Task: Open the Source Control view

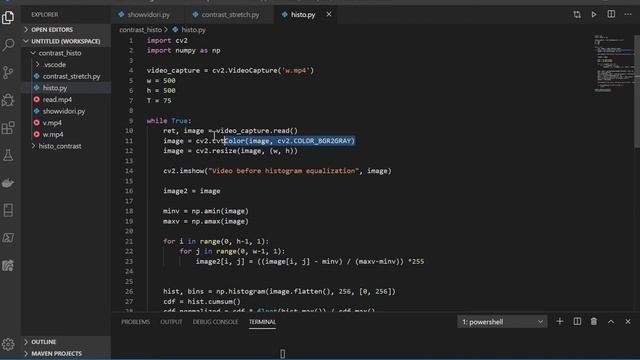Action: (x=8, y=73)
